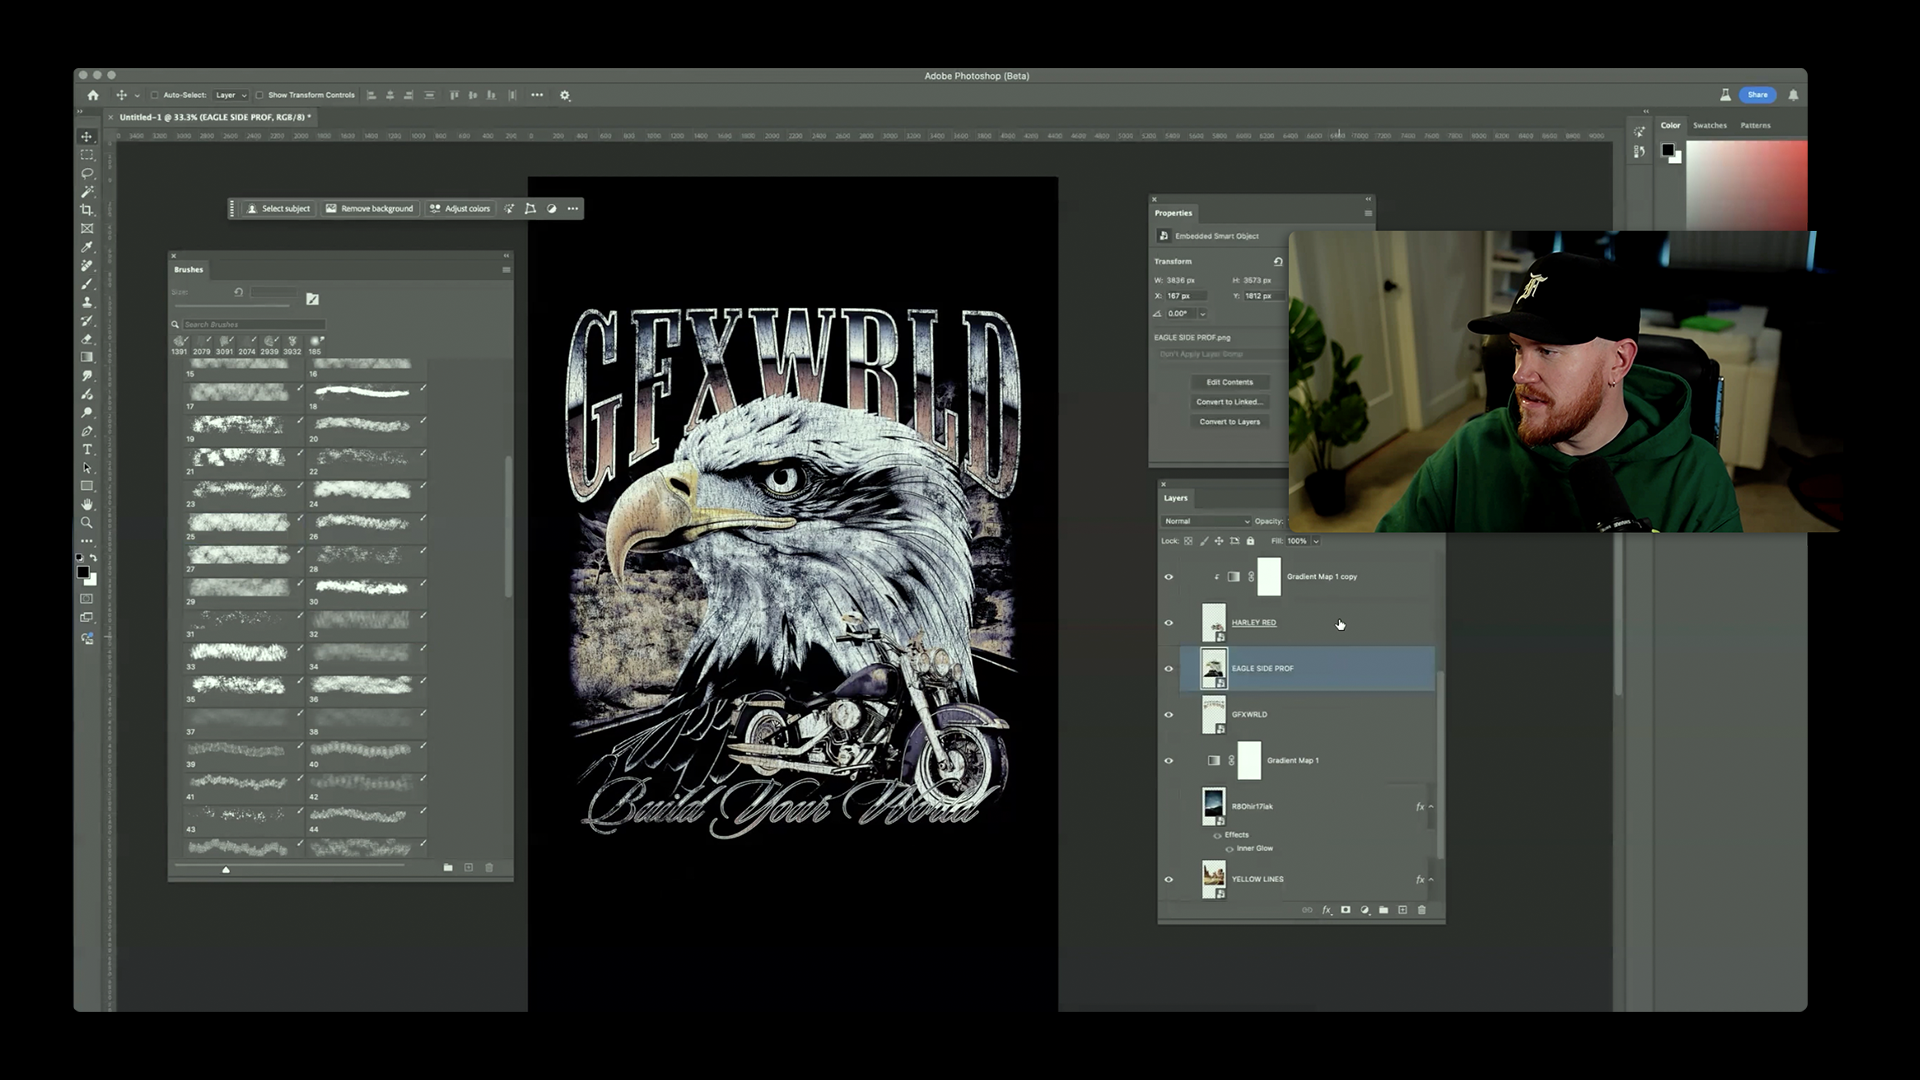The height and width of the screenshot is (1080, 1920).
Task: Select the Path Selection tool
Action: pyautogui.click(x=87, y=468)
